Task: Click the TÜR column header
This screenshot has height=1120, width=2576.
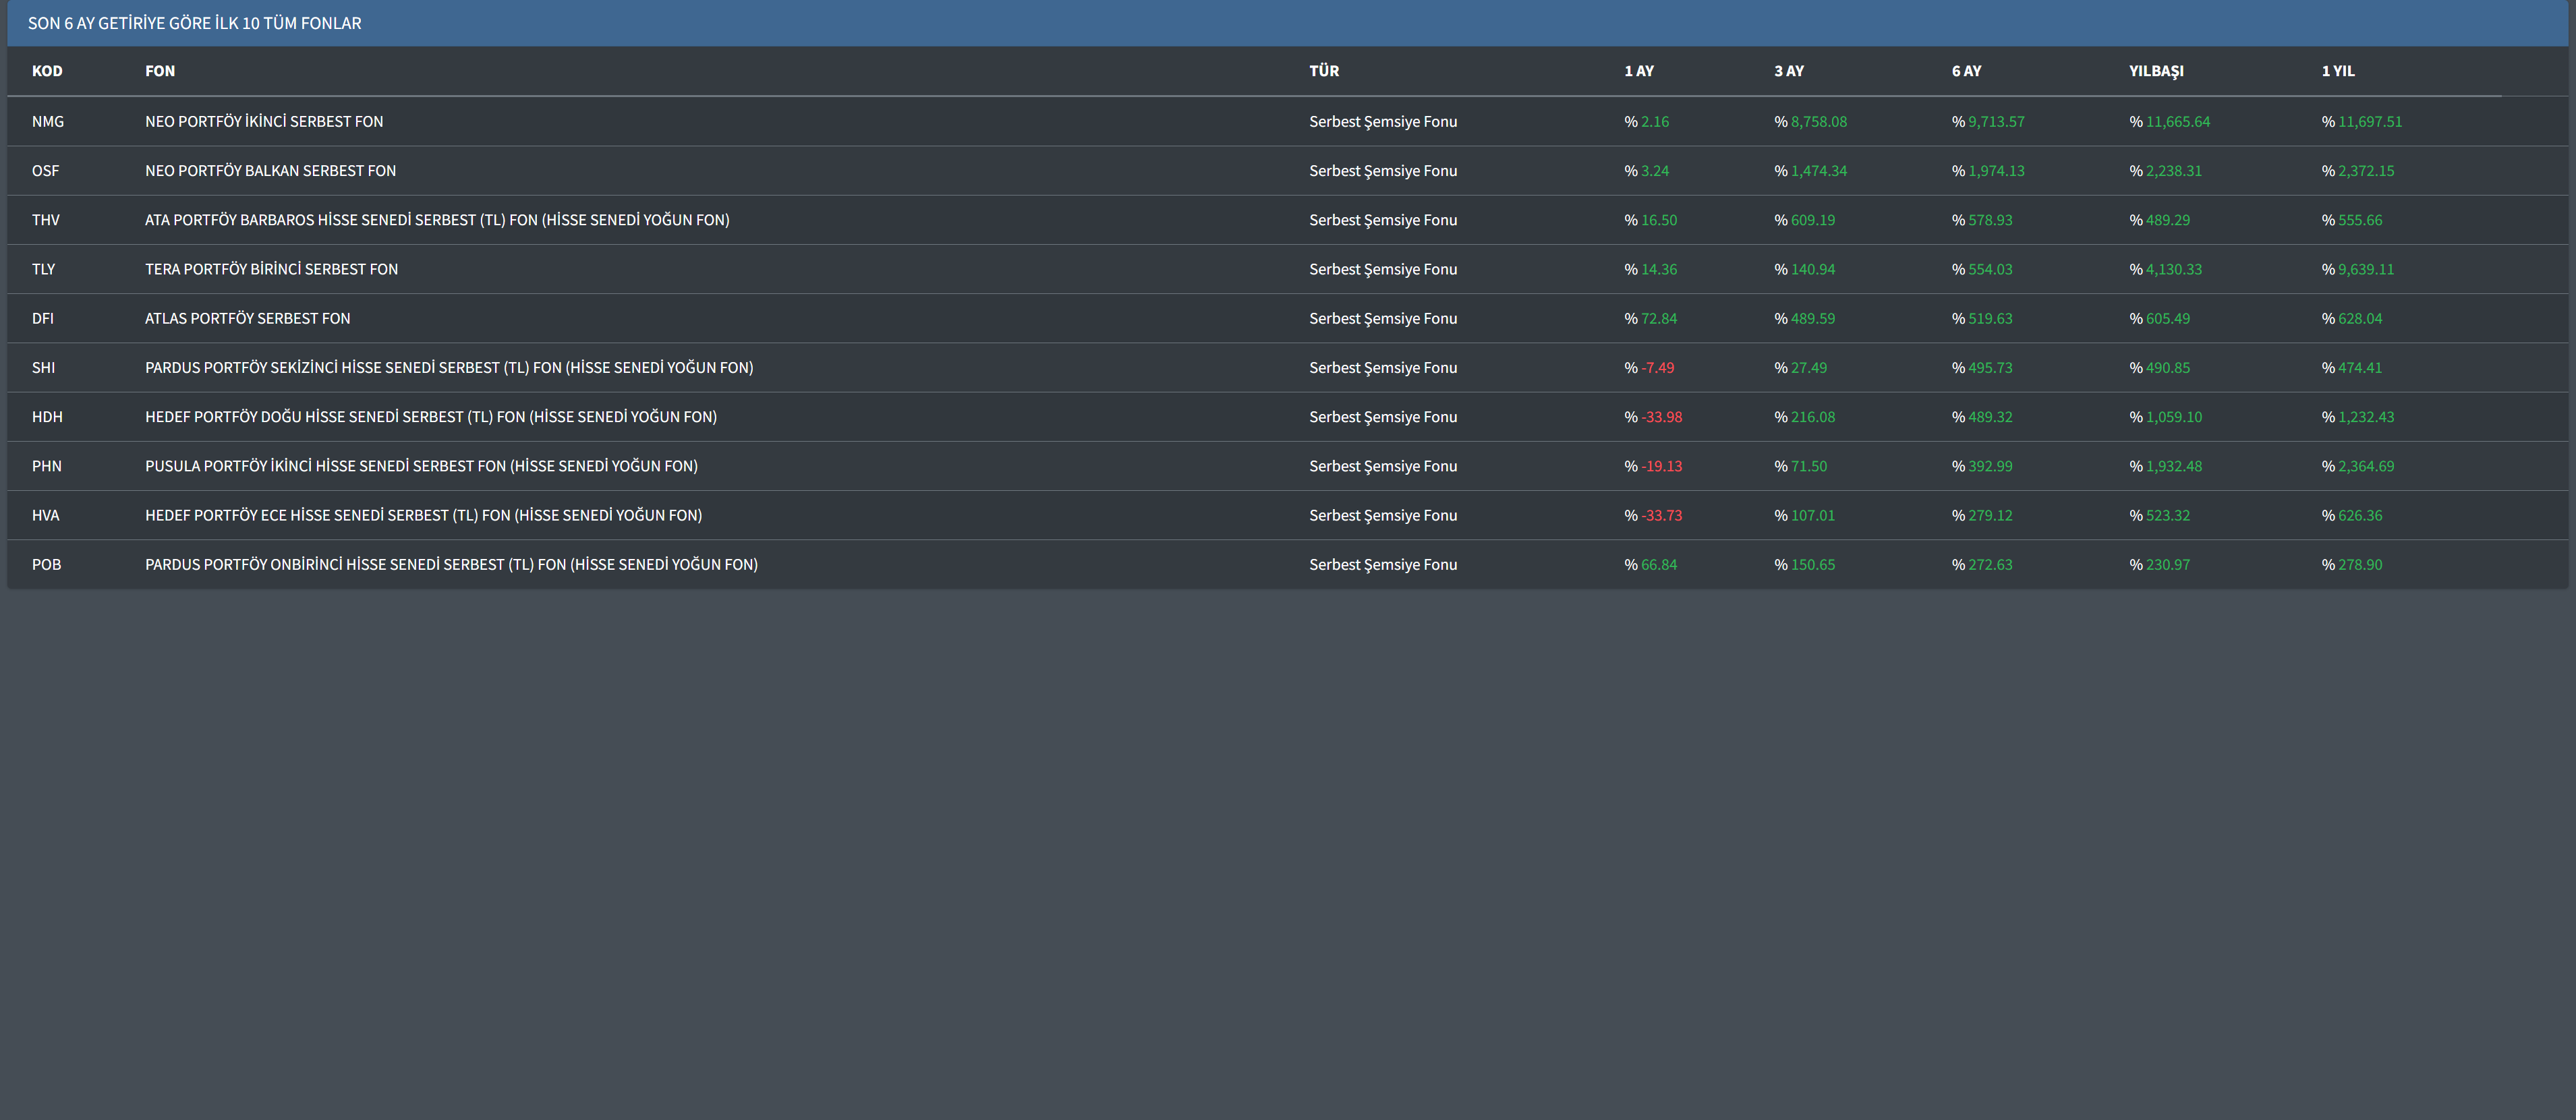Action: [x=1323, y=71]
